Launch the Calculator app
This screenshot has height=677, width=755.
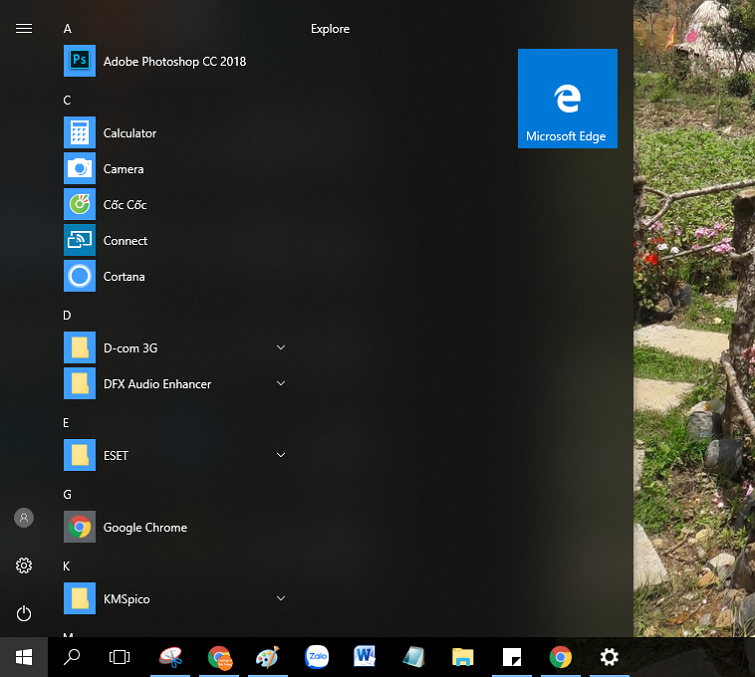pyautogui.click(x=130, y=133)
